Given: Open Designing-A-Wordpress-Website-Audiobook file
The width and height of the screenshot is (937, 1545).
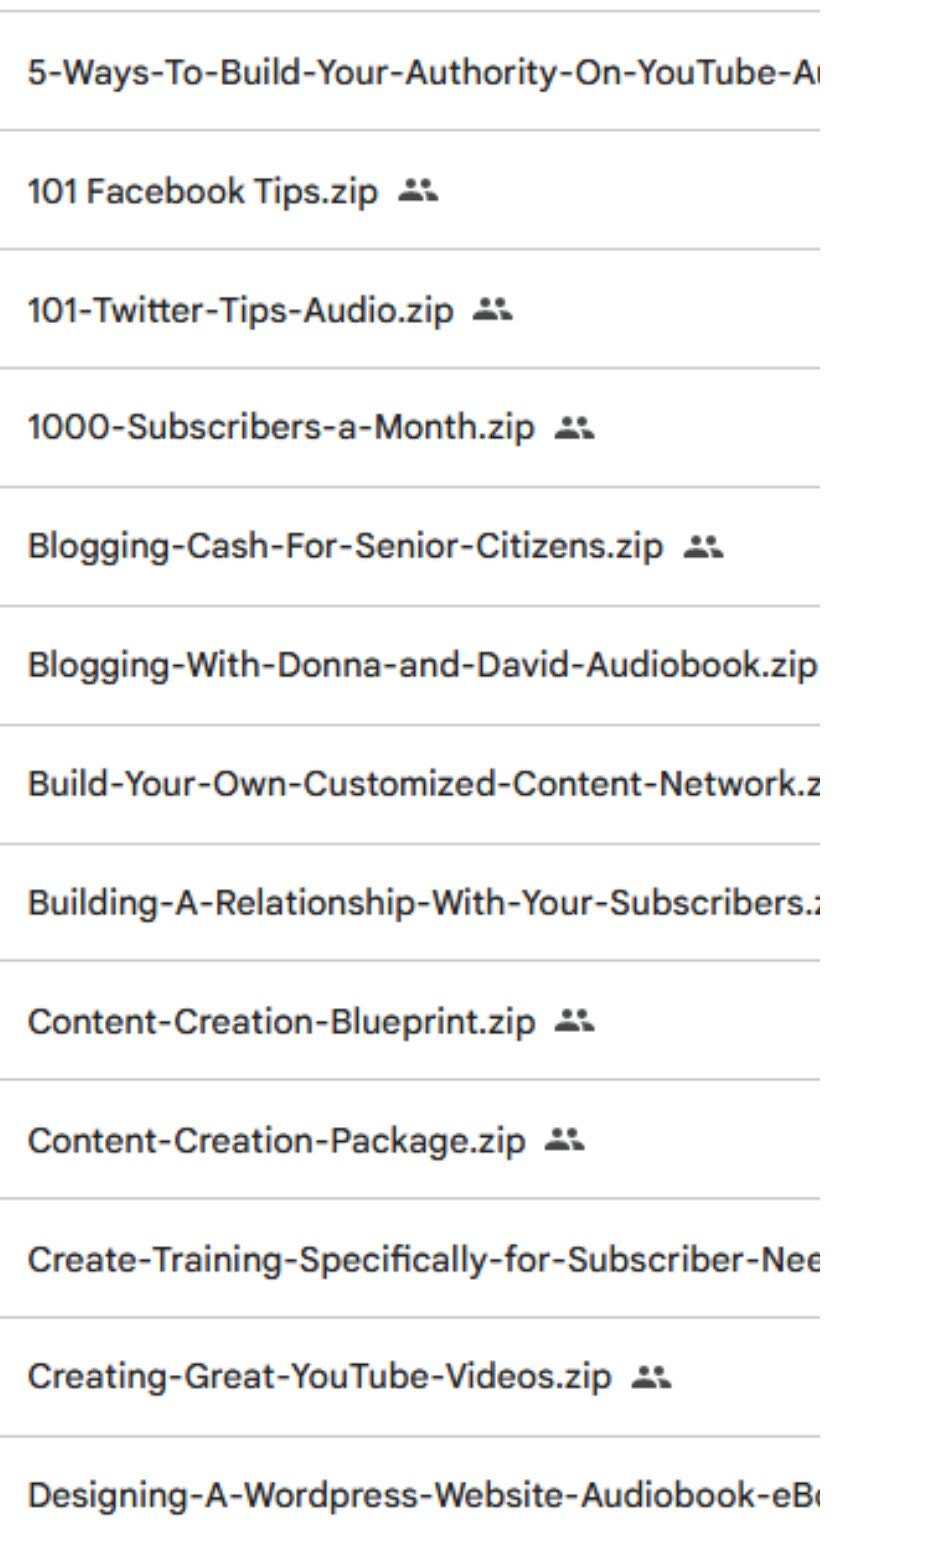Looking at the screenshot, I should tap(420, 1496).
